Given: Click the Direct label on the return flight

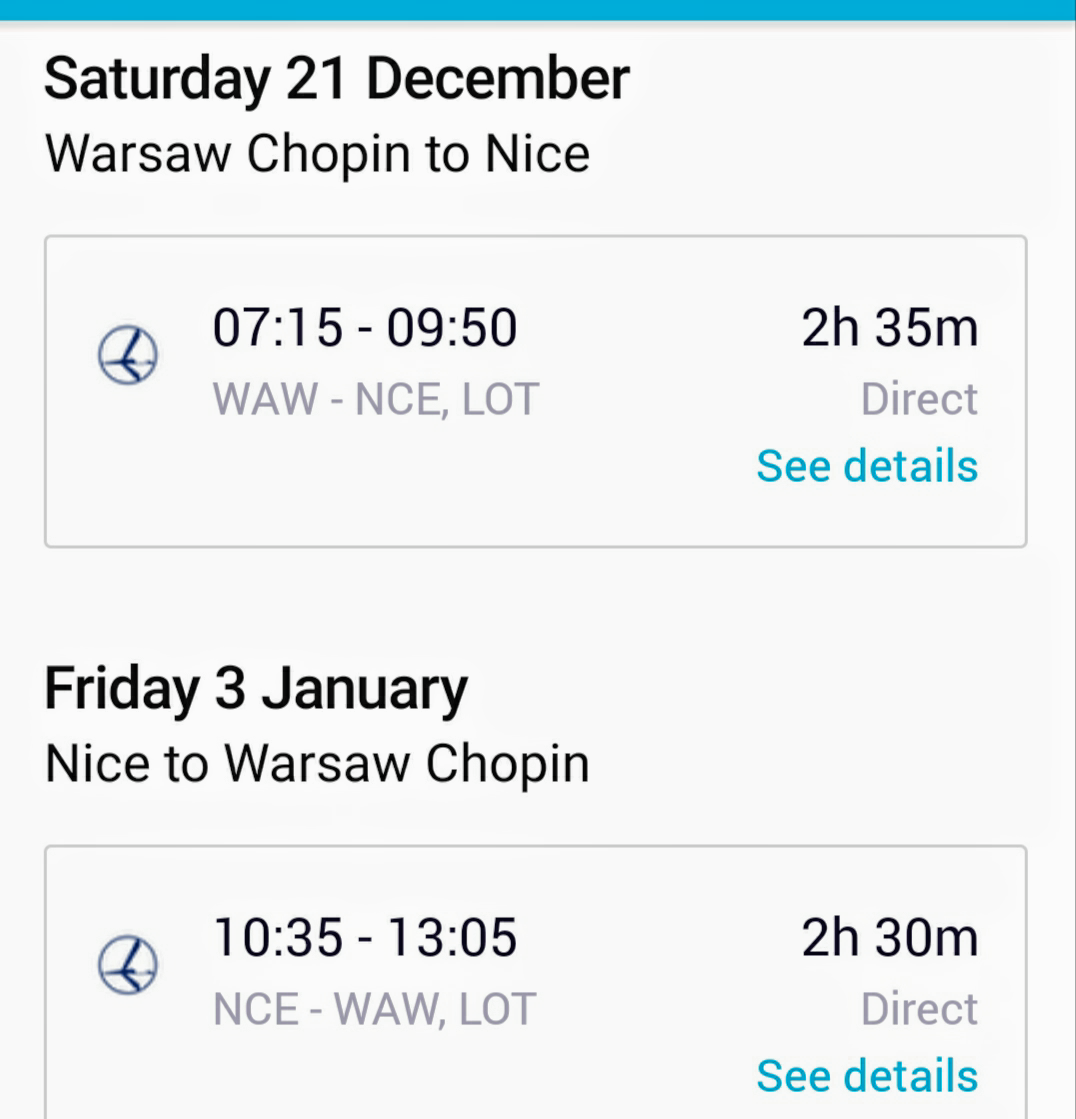Looking at the screenshot, I should point(919,1010).
